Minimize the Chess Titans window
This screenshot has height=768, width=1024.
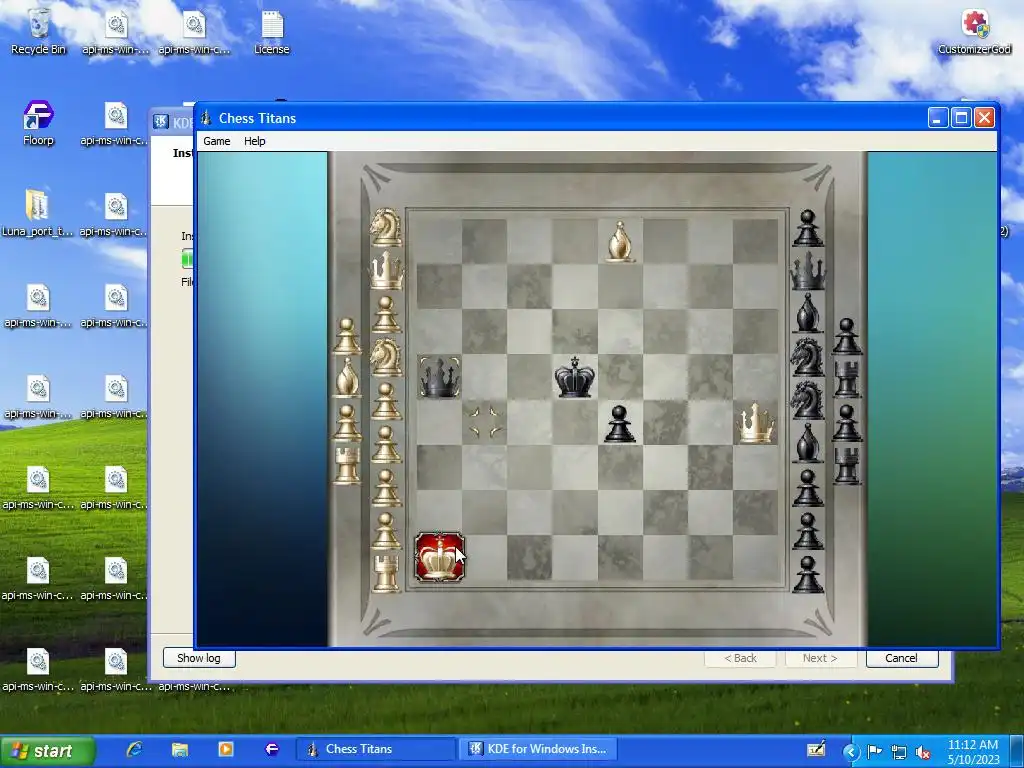tap(938, 118)
